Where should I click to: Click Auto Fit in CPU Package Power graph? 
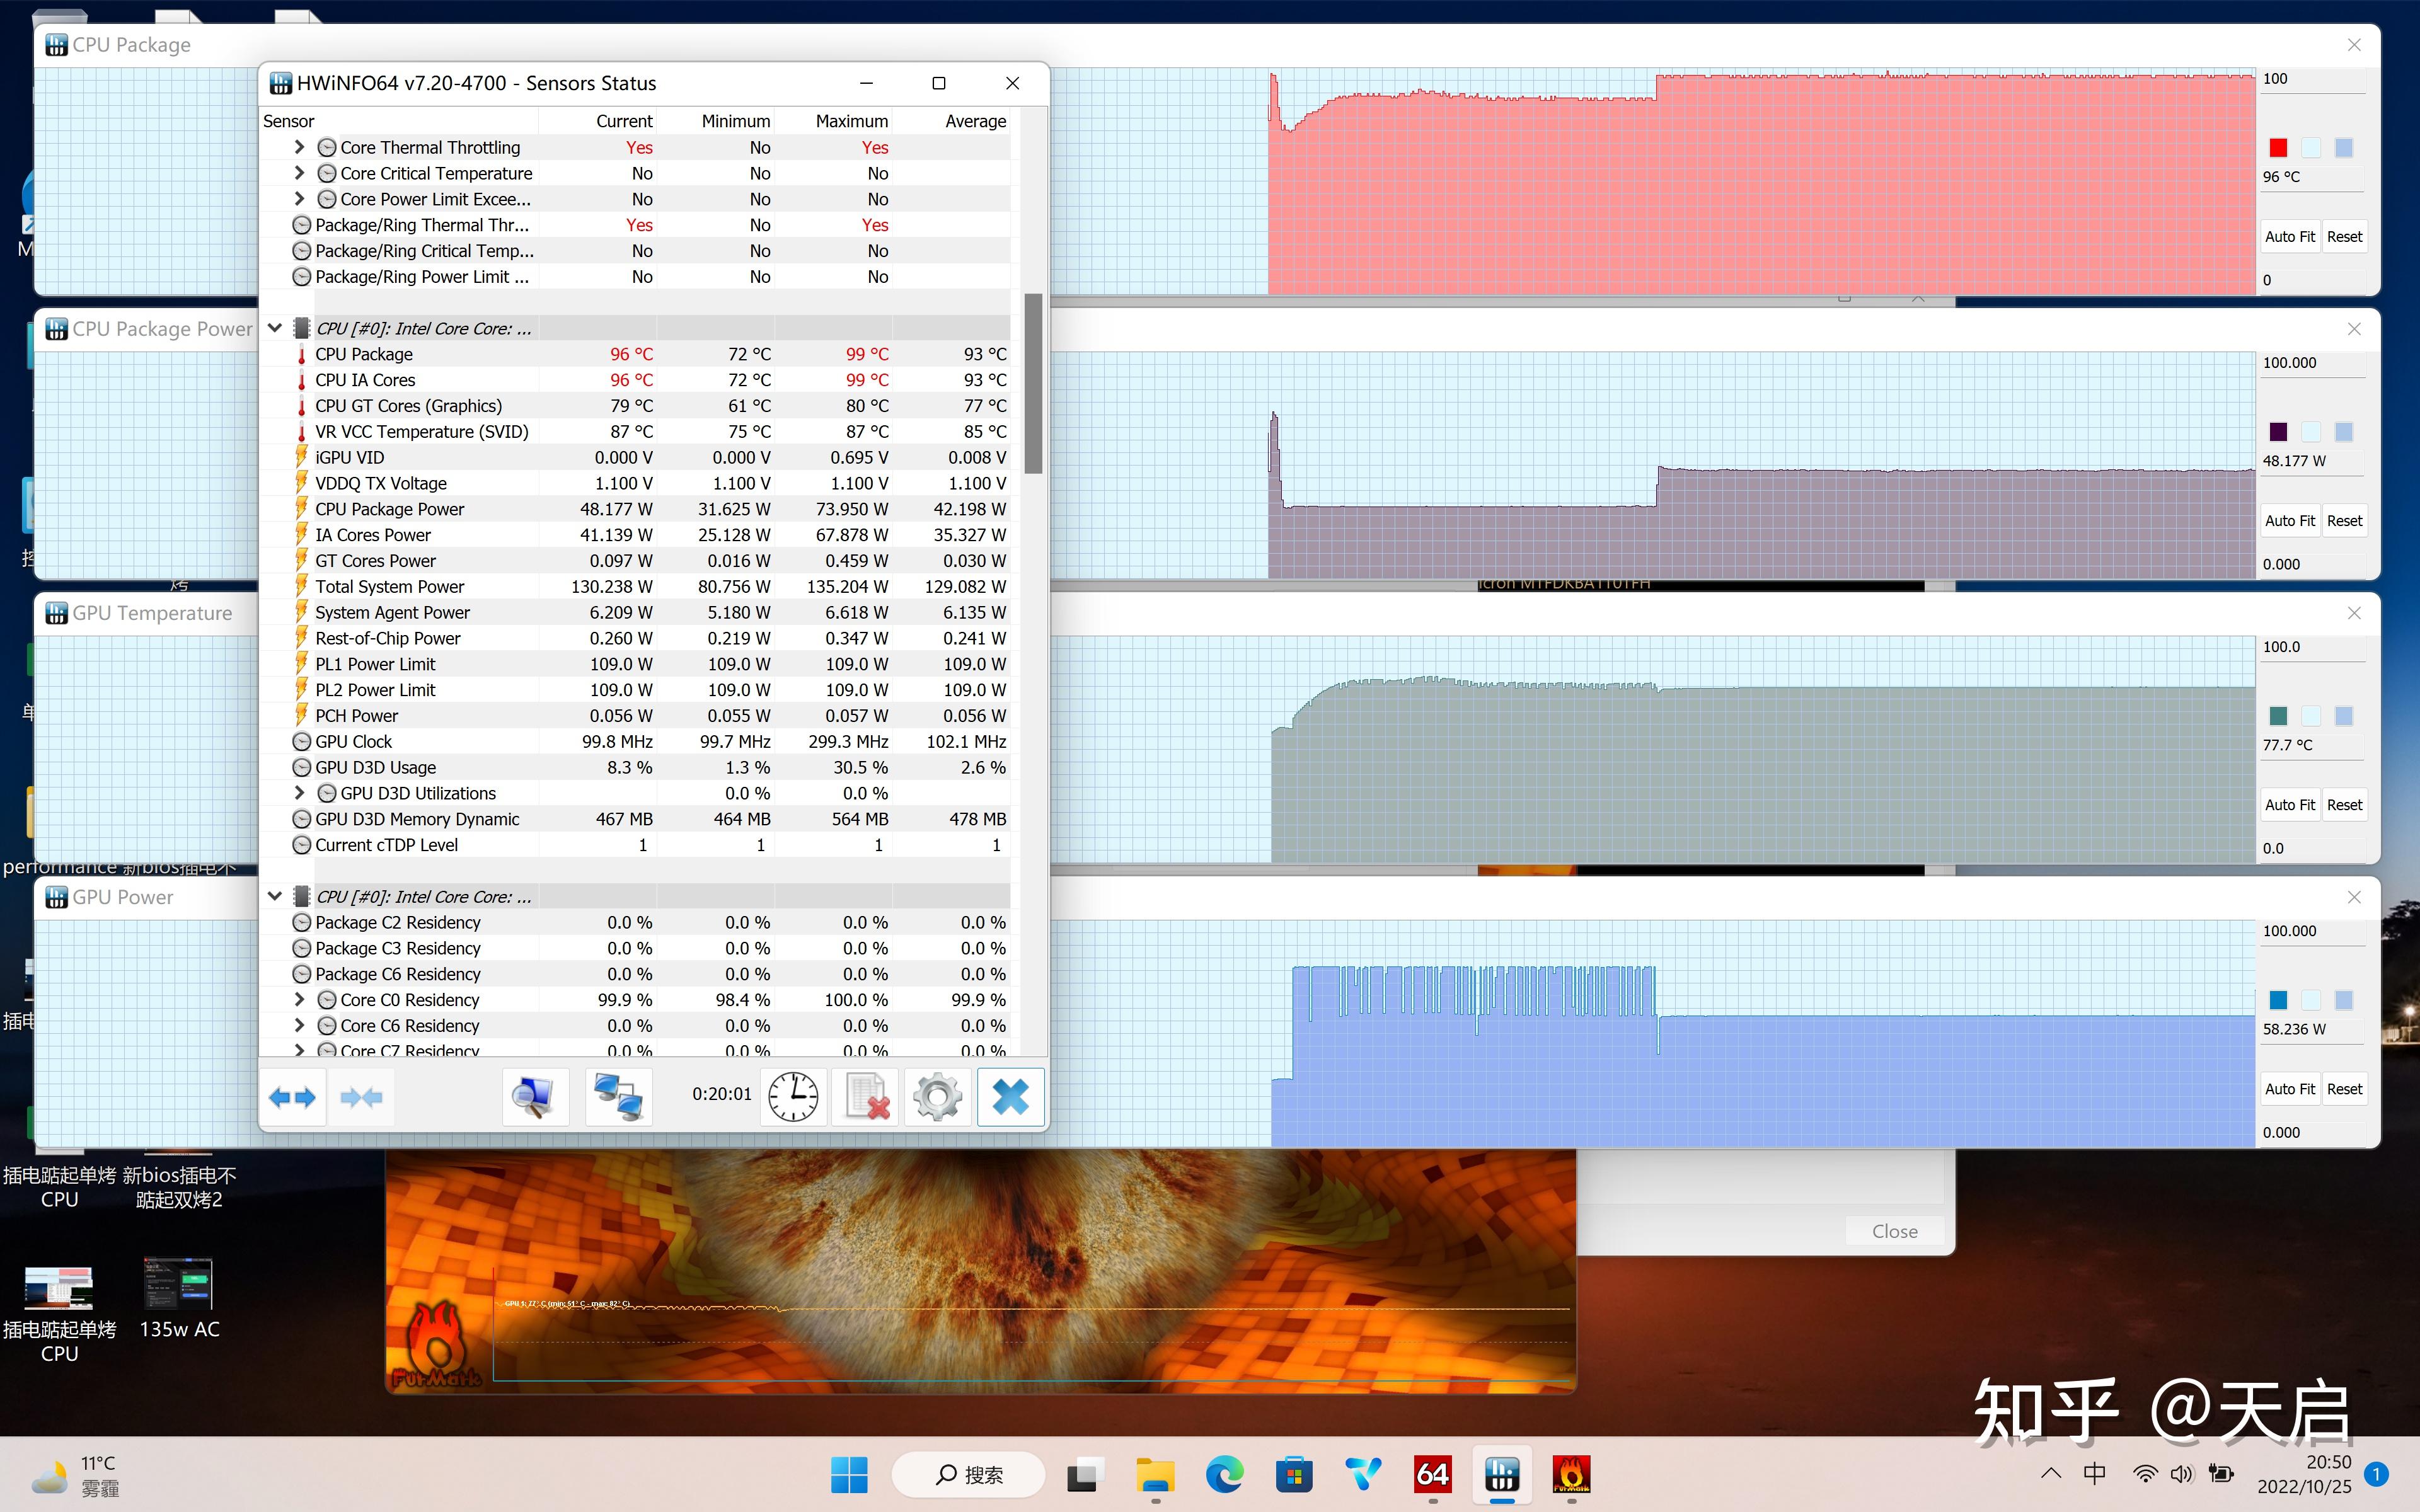(x=2289, y=521)
